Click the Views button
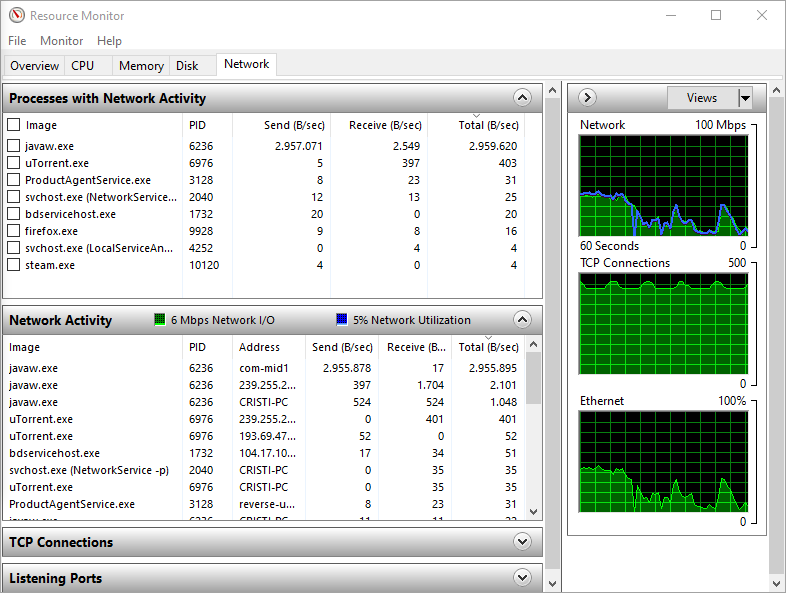This screenshot has height=593, width=786. tap(702, 98)
